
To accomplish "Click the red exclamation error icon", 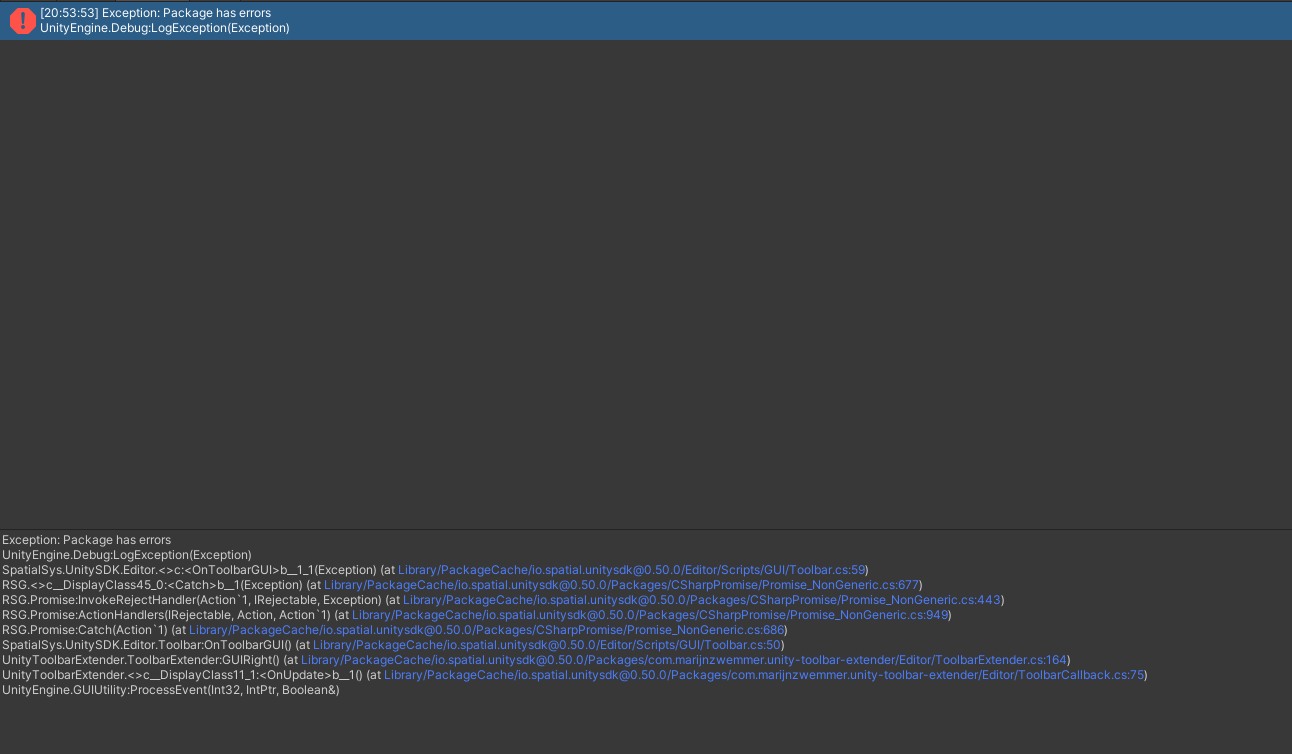I will pyautogui.click(x=21, y=20).
